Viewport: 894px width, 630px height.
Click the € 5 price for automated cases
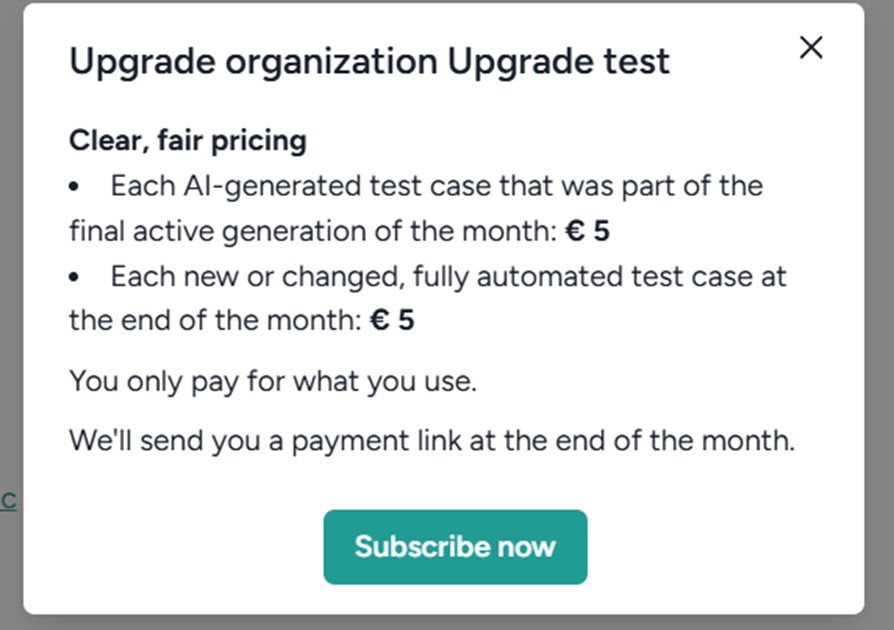click(391, 321)
